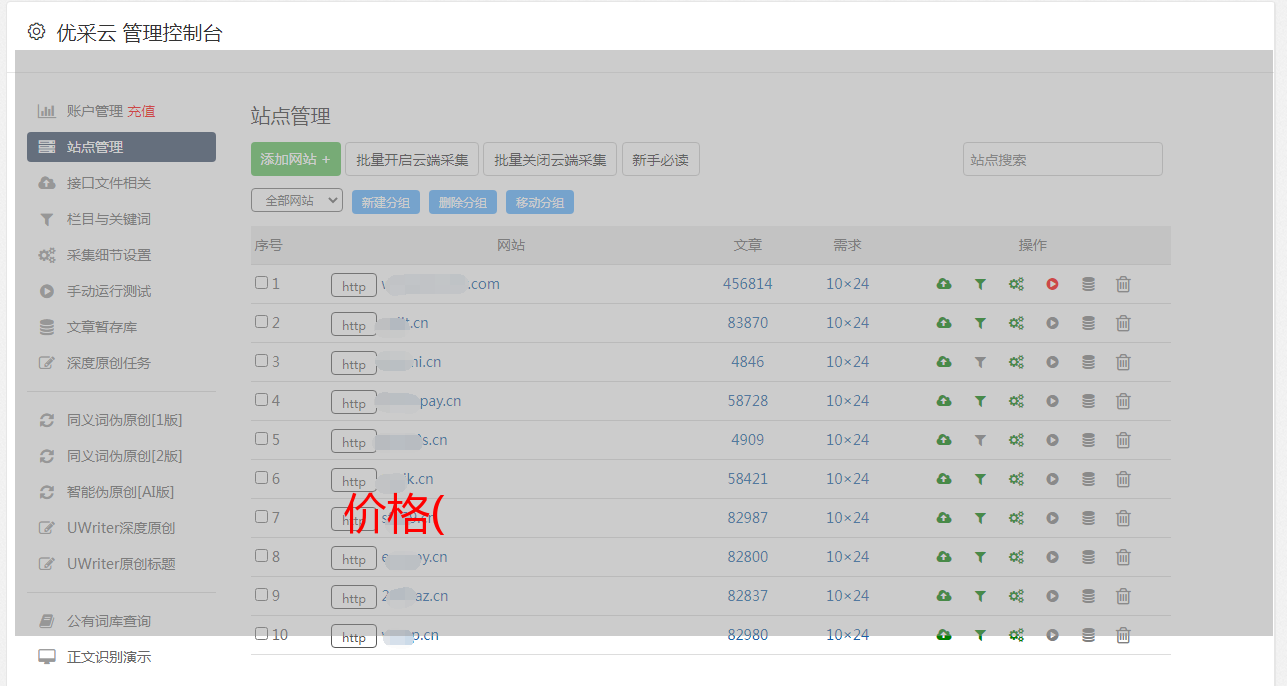Open 文章暂存库 in the sidebar
This screenshot has width=1287, height=686.
(x=102, y=327)
